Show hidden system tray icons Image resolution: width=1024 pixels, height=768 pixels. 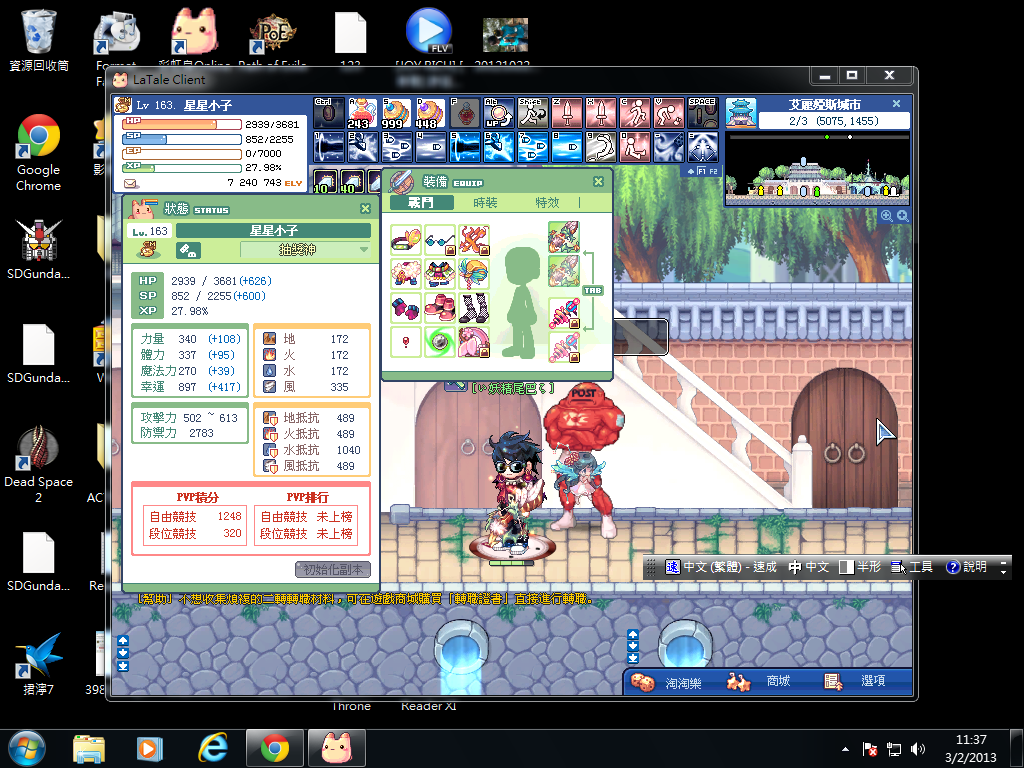[x=846, y=749]
